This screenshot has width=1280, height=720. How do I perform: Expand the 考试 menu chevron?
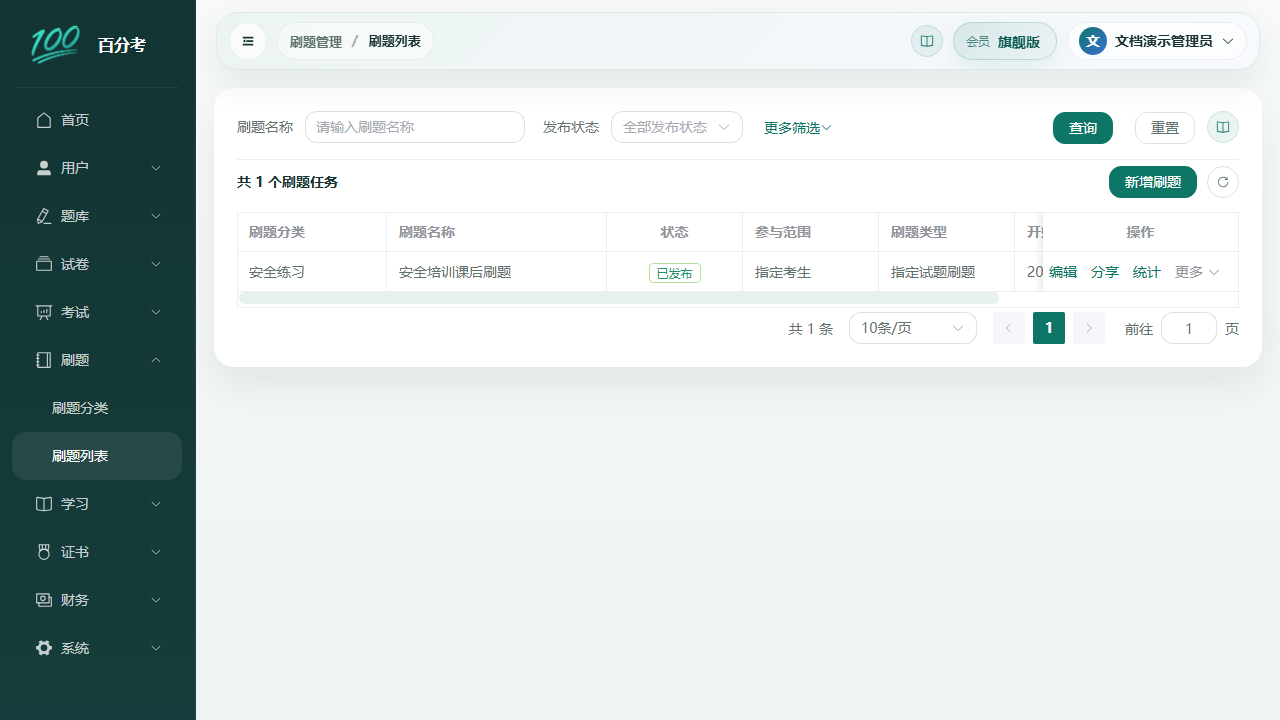(156, 312)
